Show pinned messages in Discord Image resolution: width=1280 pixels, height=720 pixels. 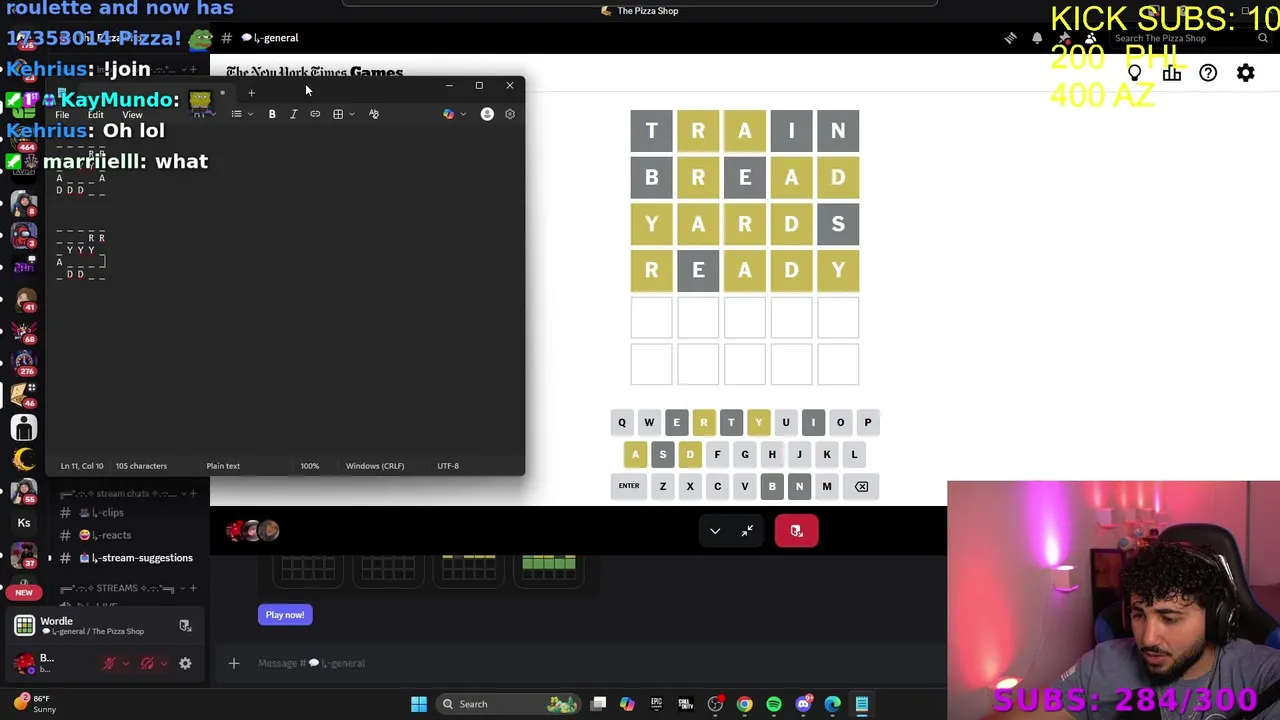(x=1064, y=38)
